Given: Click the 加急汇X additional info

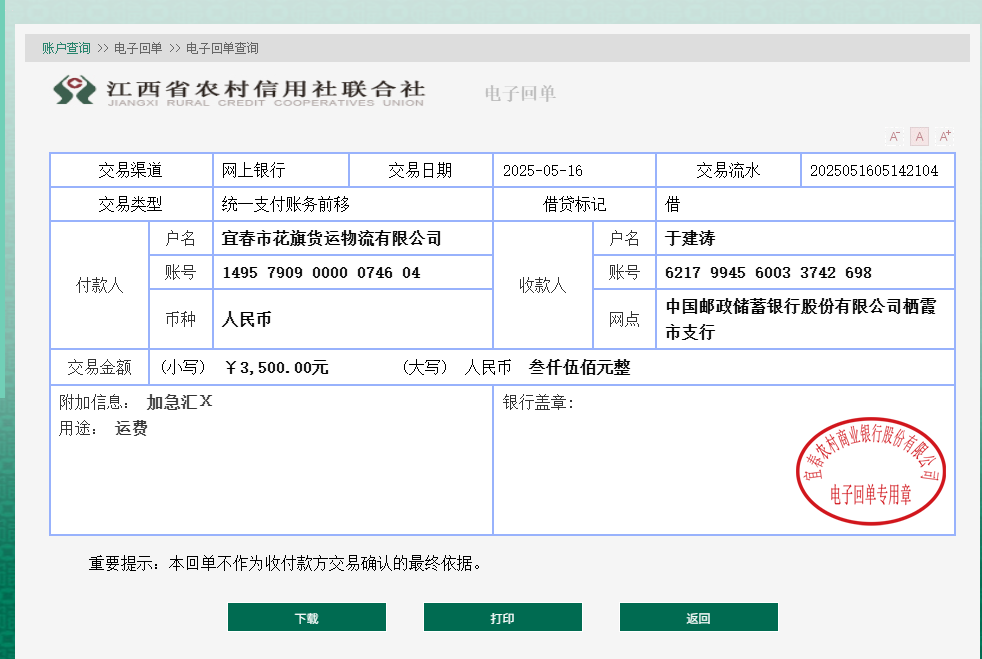Looking at the screenshot, I should point(179,402).
